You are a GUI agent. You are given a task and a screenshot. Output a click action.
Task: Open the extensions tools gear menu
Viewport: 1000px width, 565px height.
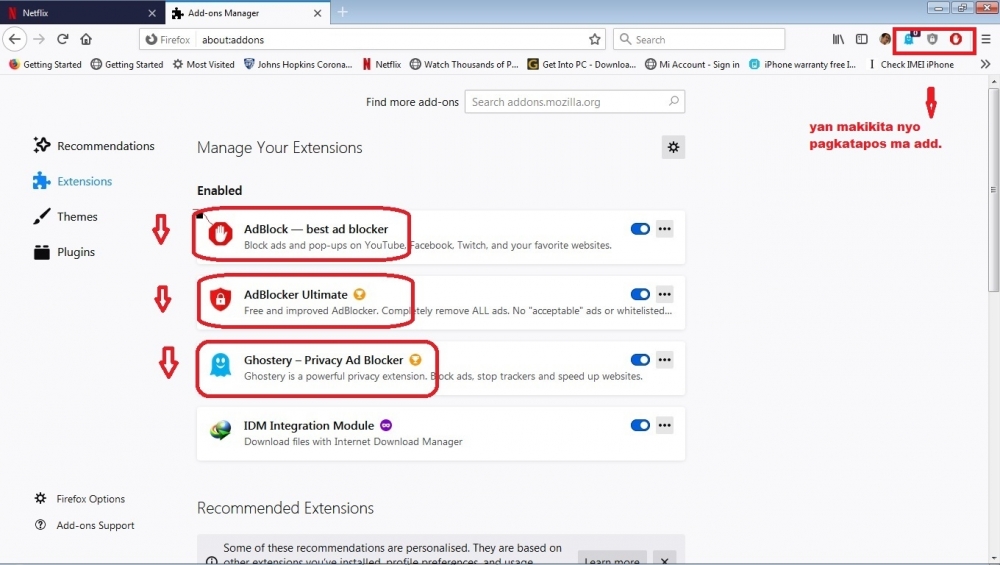(673, 147)
